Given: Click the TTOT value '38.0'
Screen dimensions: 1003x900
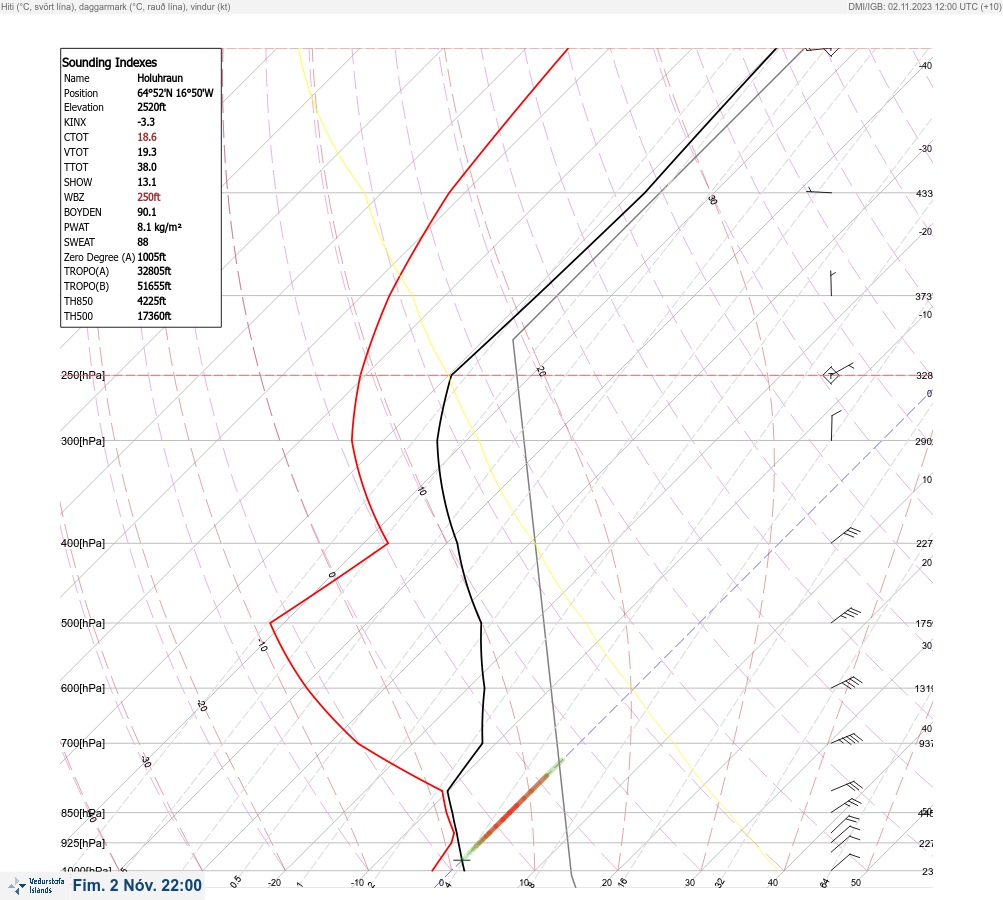Looking at the screenshot, I should 146,167.
